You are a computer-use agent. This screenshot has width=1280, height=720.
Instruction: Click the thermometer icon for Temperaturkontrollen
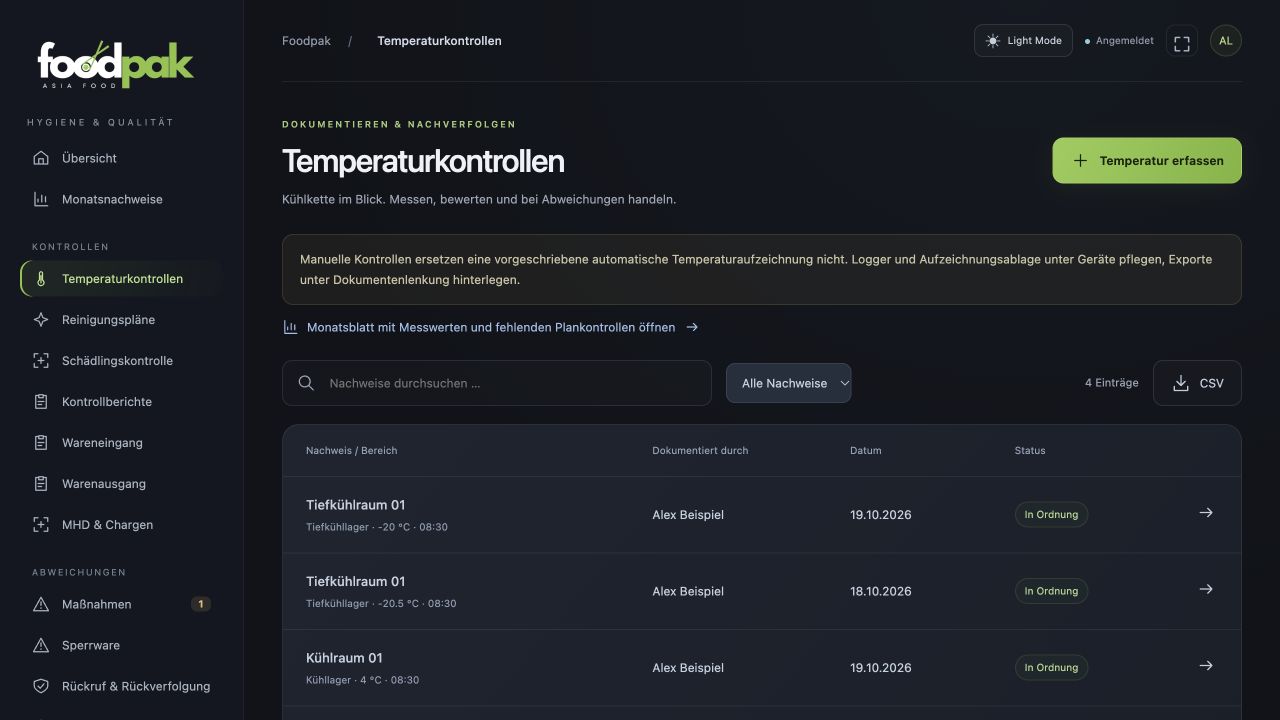click(x=41, y=279)
